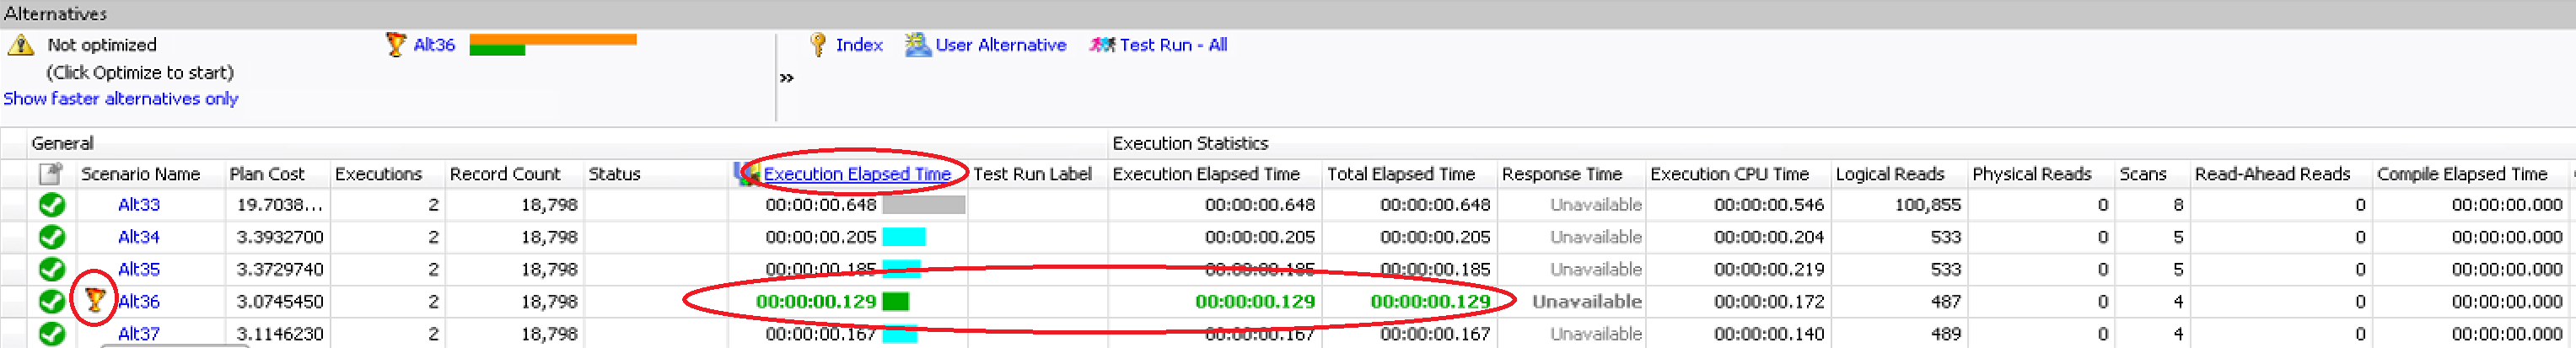
Task: Expand the double-arrow chevron in summary panel
Action: pyautogui.click(x=787, y=78)
